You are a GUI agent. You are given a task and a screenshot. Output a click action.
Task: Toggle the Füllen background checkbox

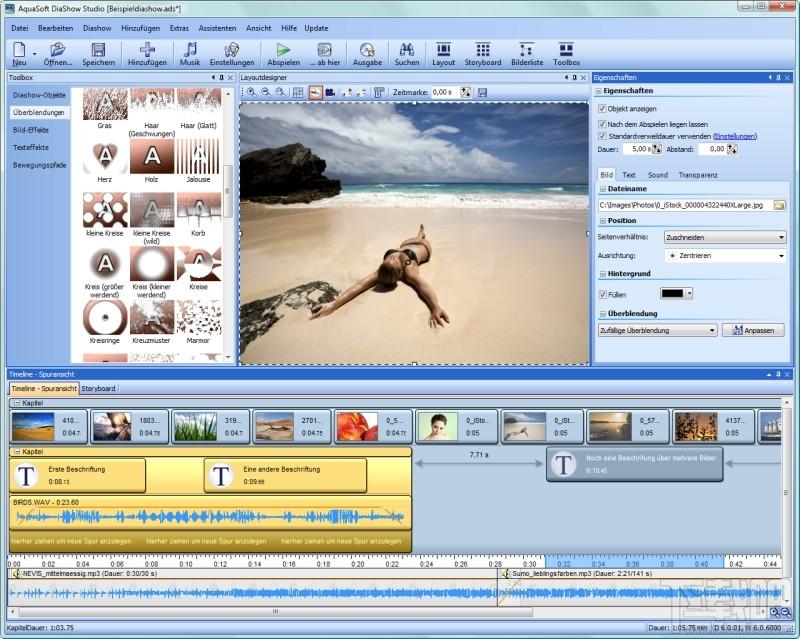coord(602,294)
